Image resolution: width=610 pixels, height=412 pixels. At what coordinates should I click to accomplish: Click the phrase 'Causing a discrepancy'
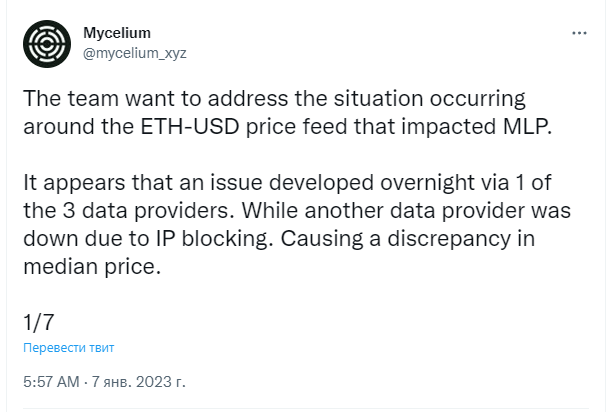click(x=396, y=238)
